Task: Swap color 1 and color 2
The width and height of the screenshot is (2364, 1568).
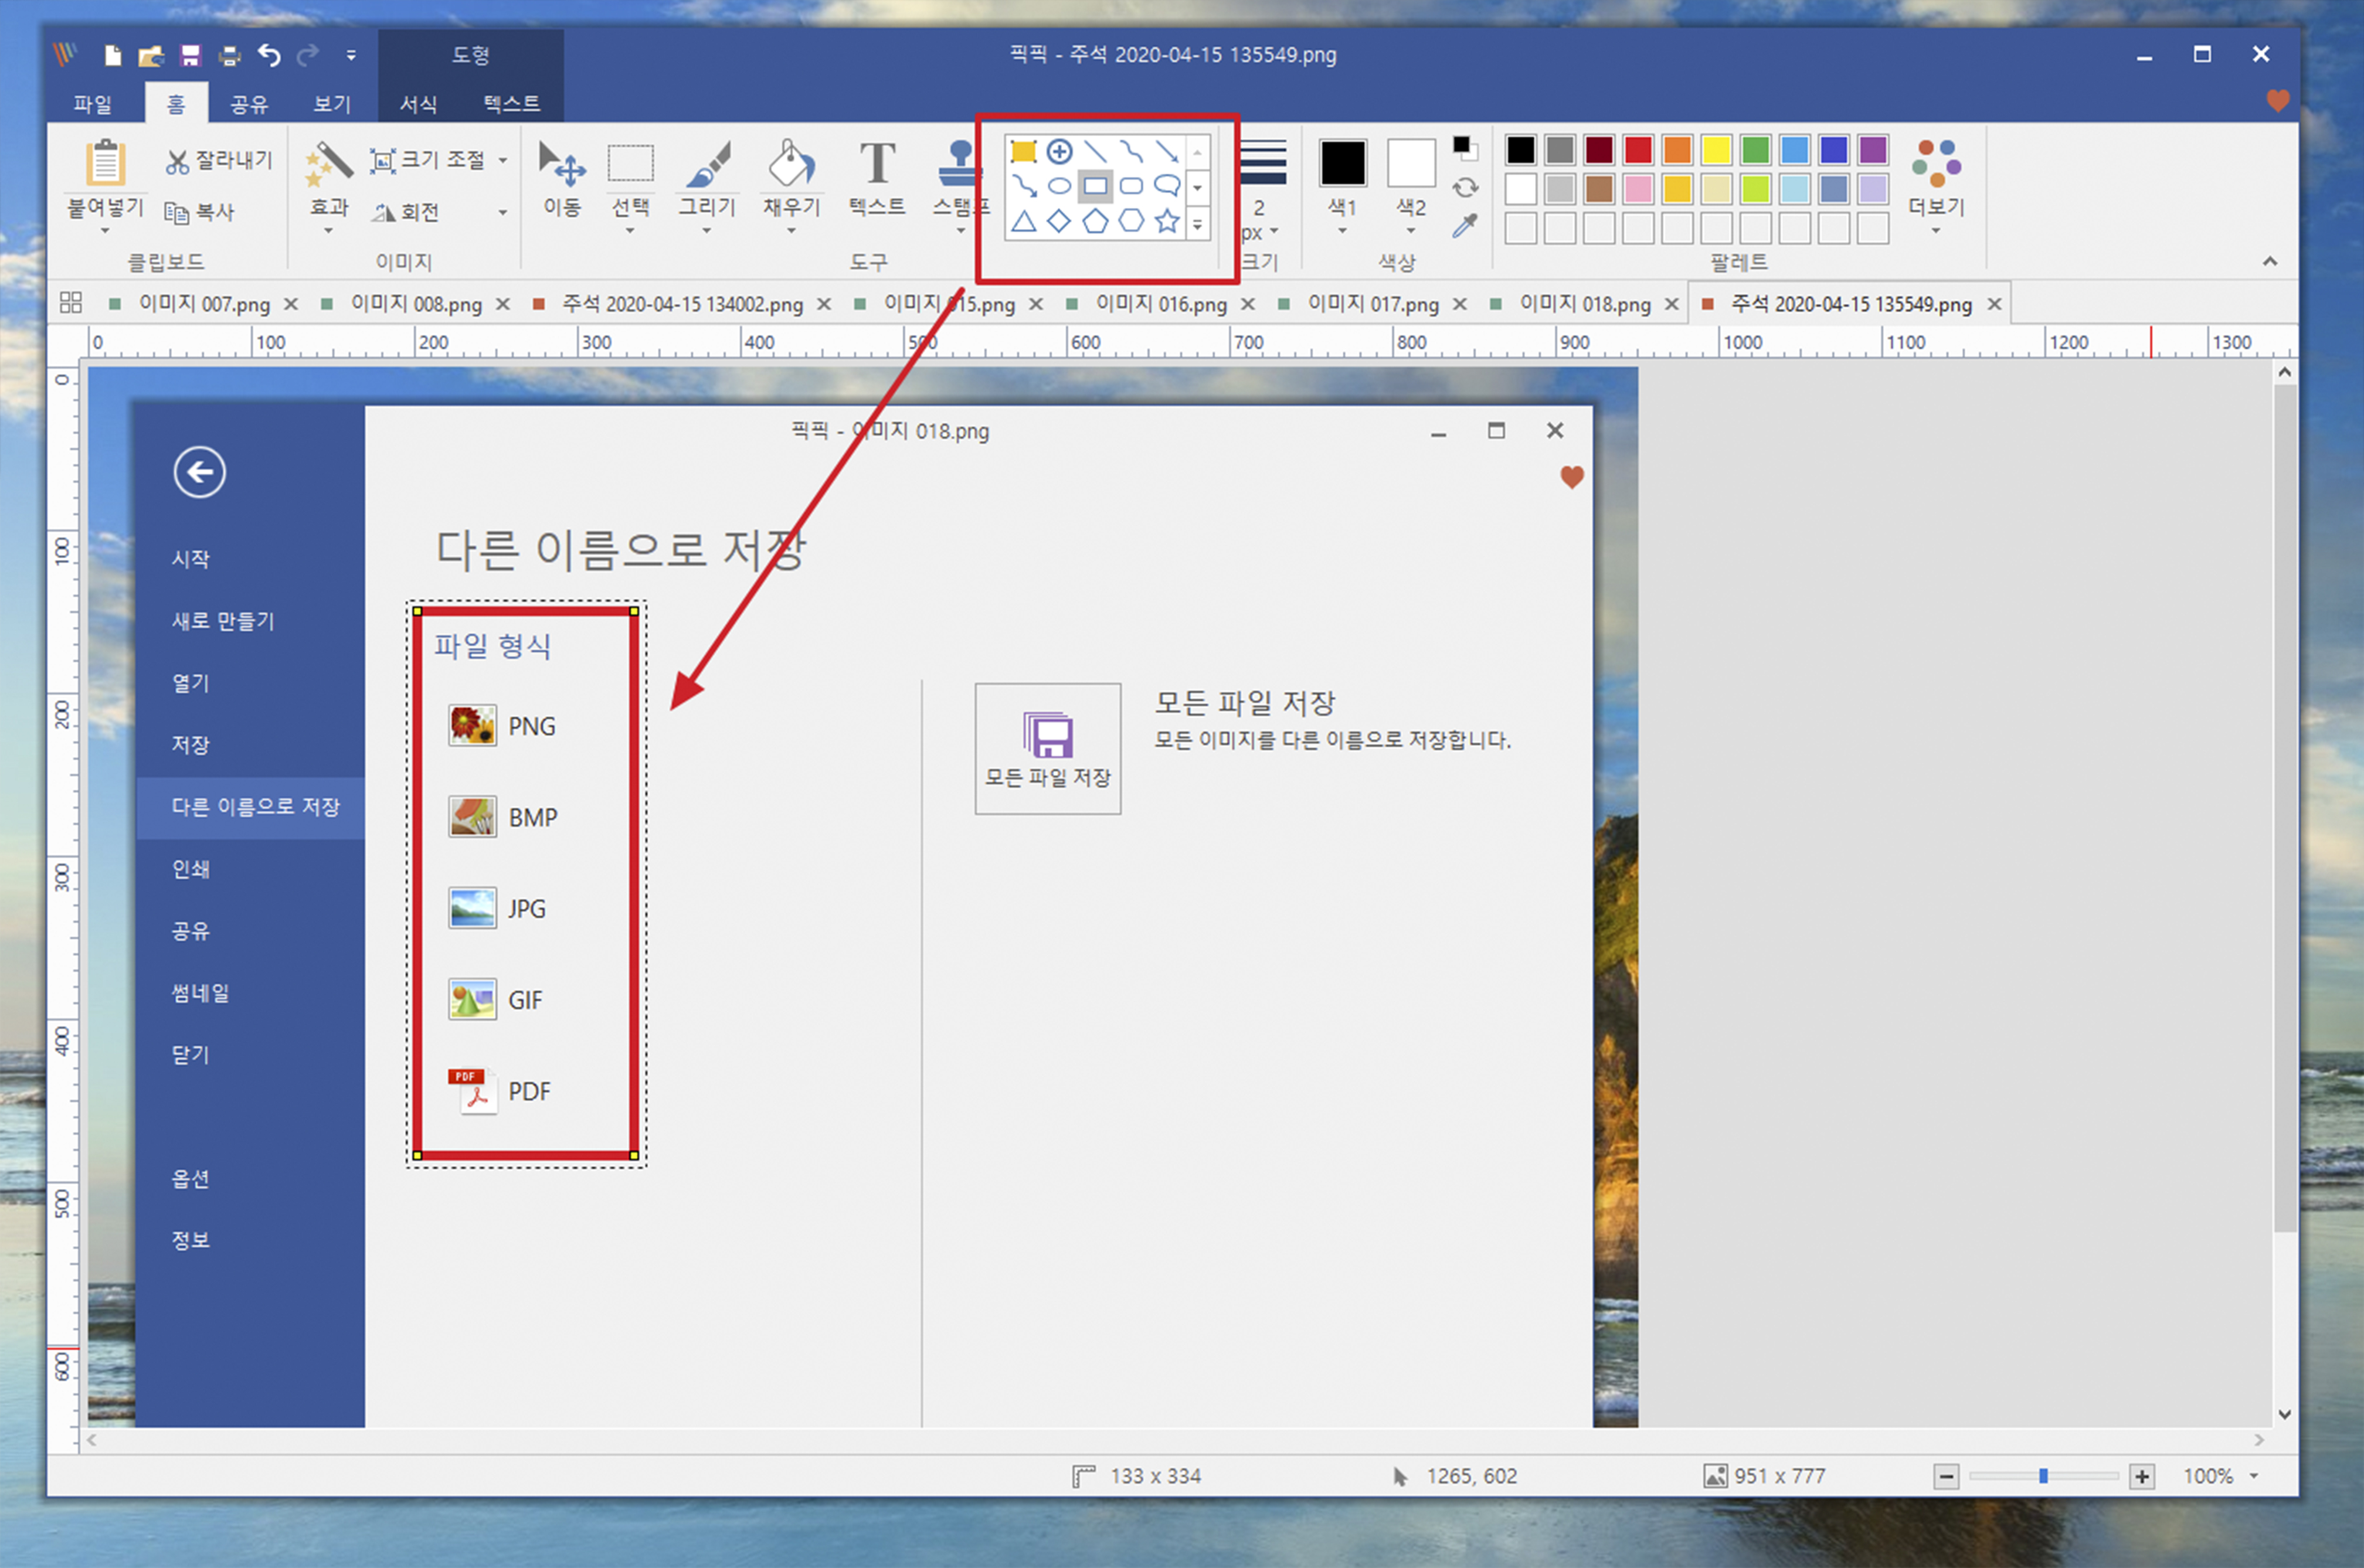Action: click(x=1465, y=187)
